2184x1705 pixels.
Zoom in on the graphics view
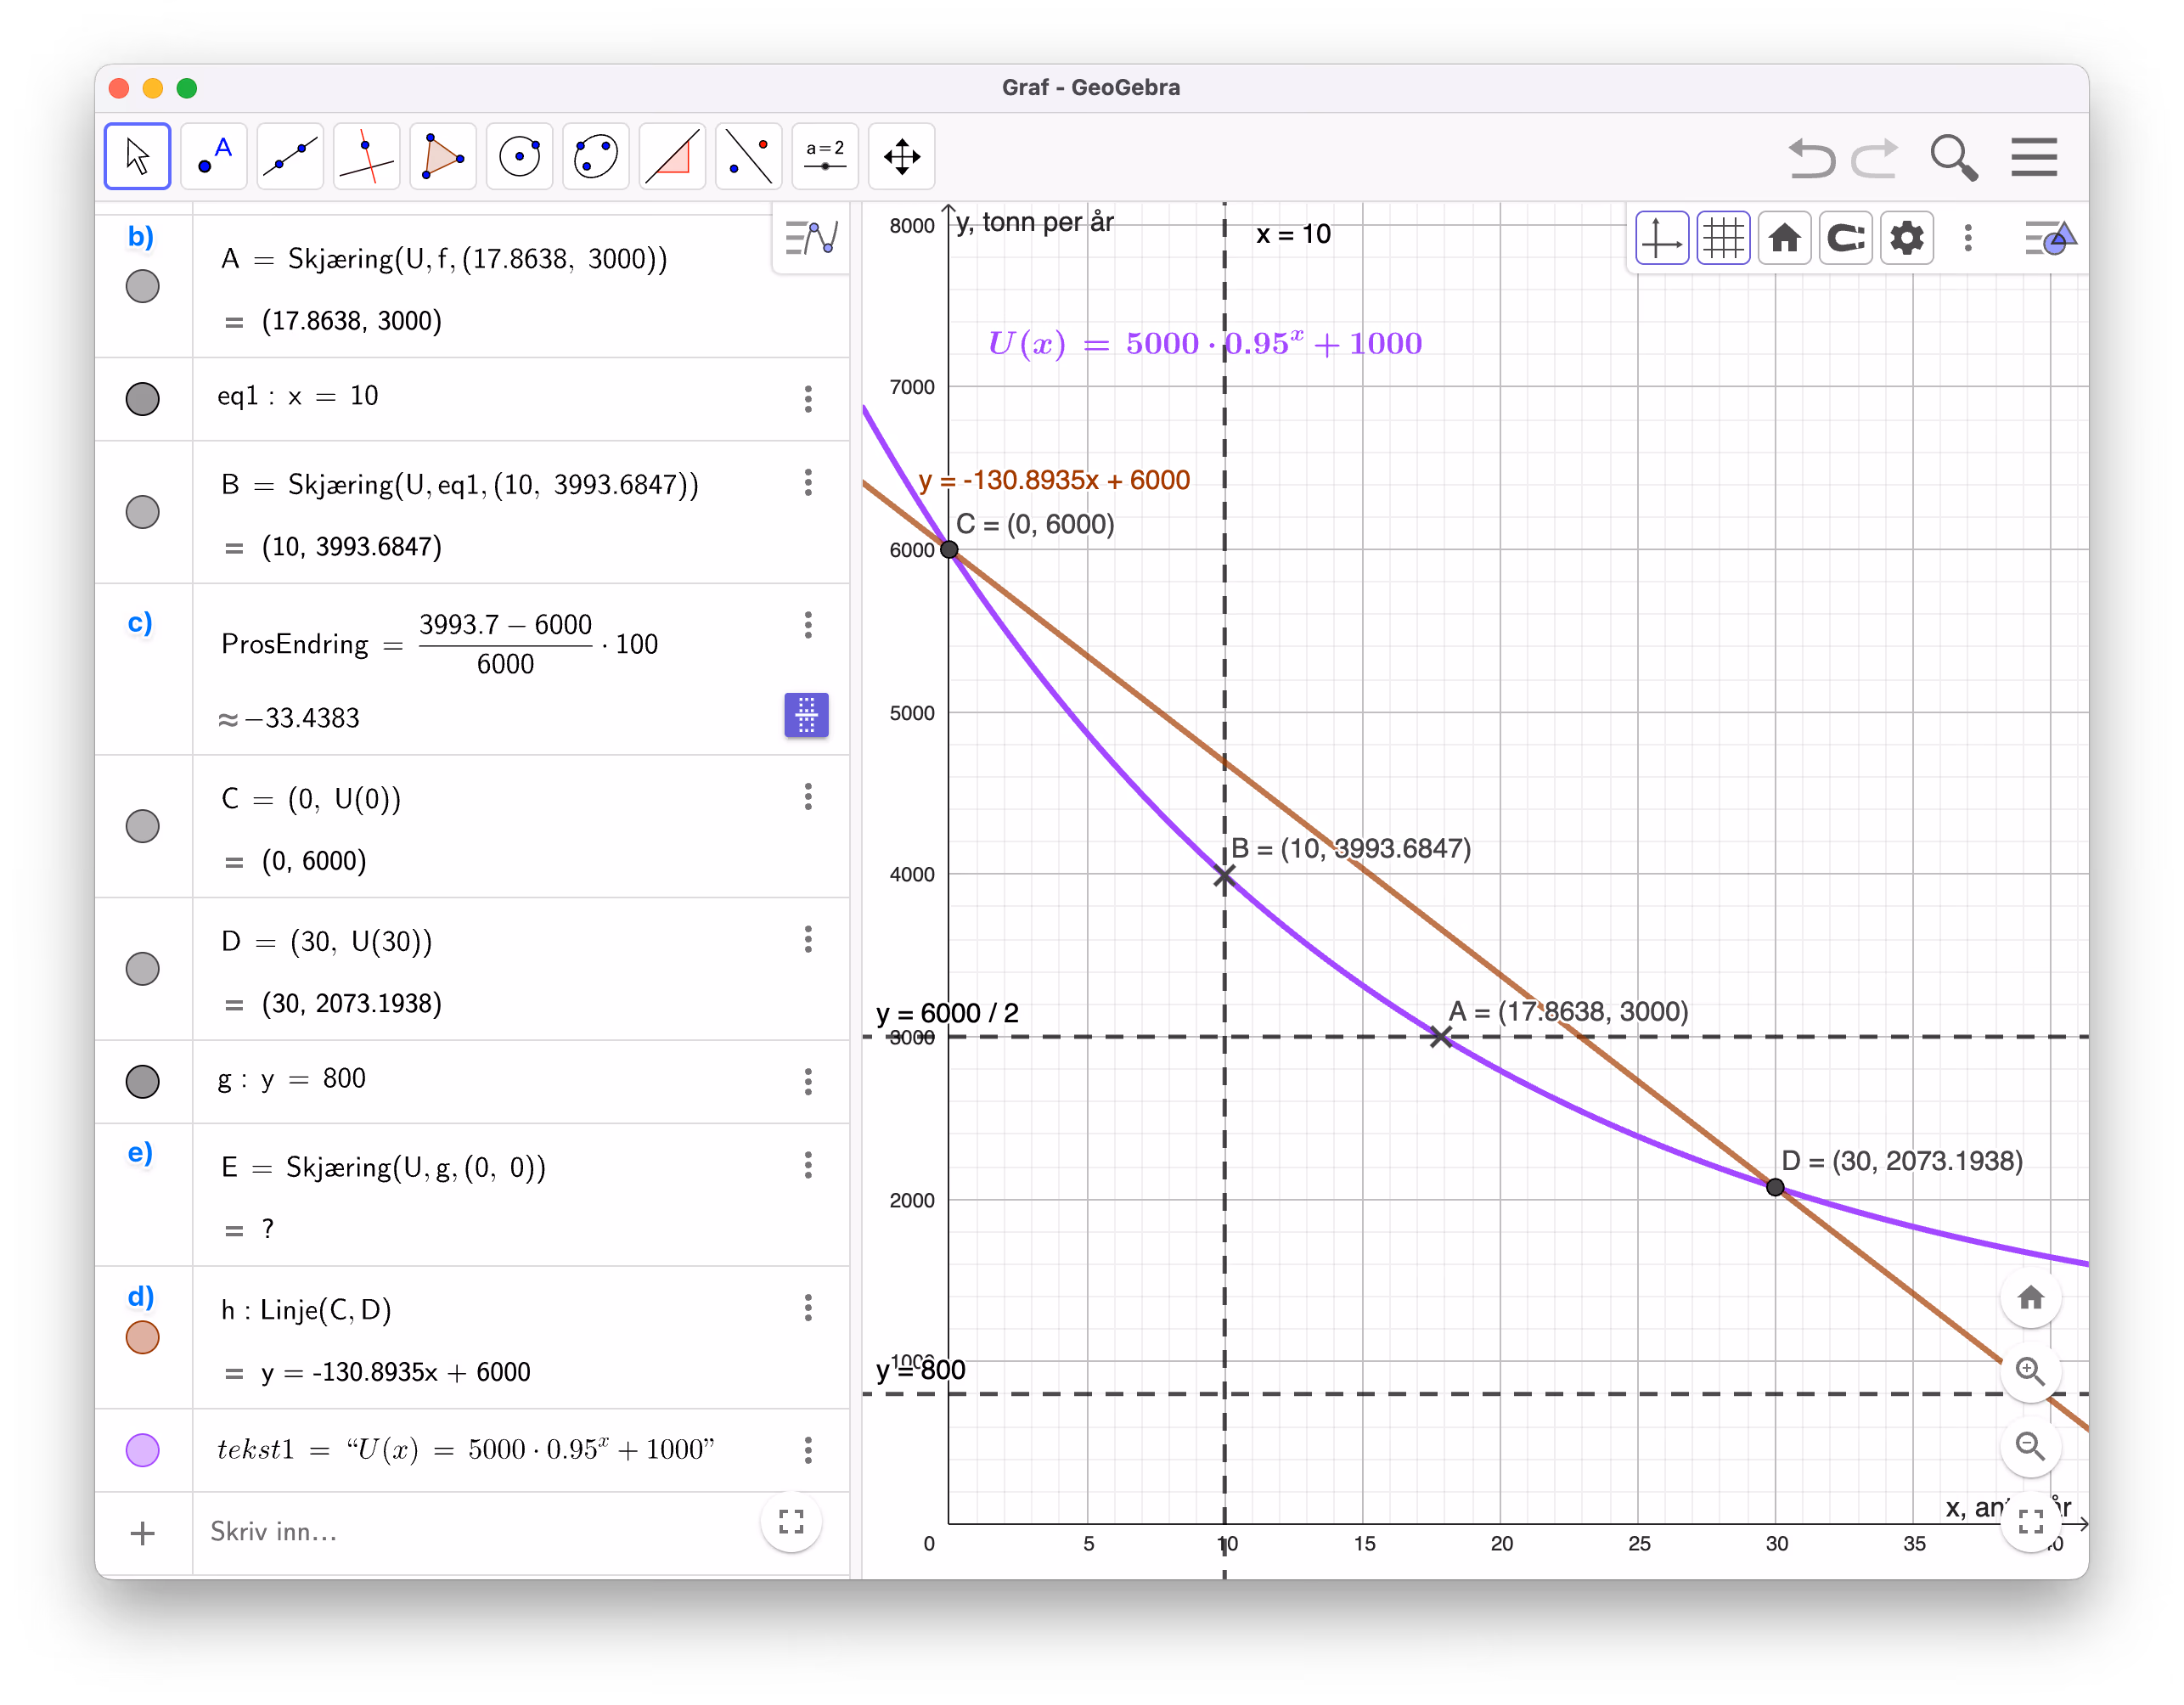2030,1371
